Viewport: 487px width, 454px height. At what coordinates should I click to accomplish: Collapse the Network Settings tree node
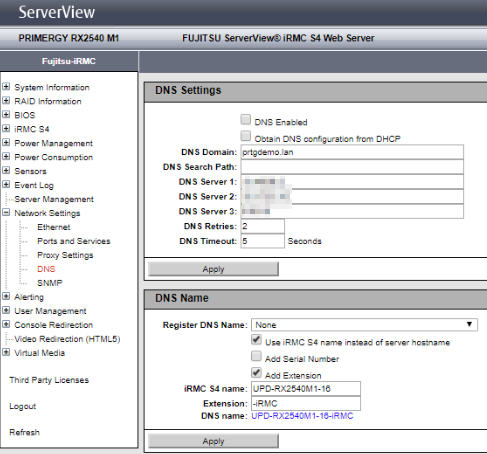(x=6, y=213)
